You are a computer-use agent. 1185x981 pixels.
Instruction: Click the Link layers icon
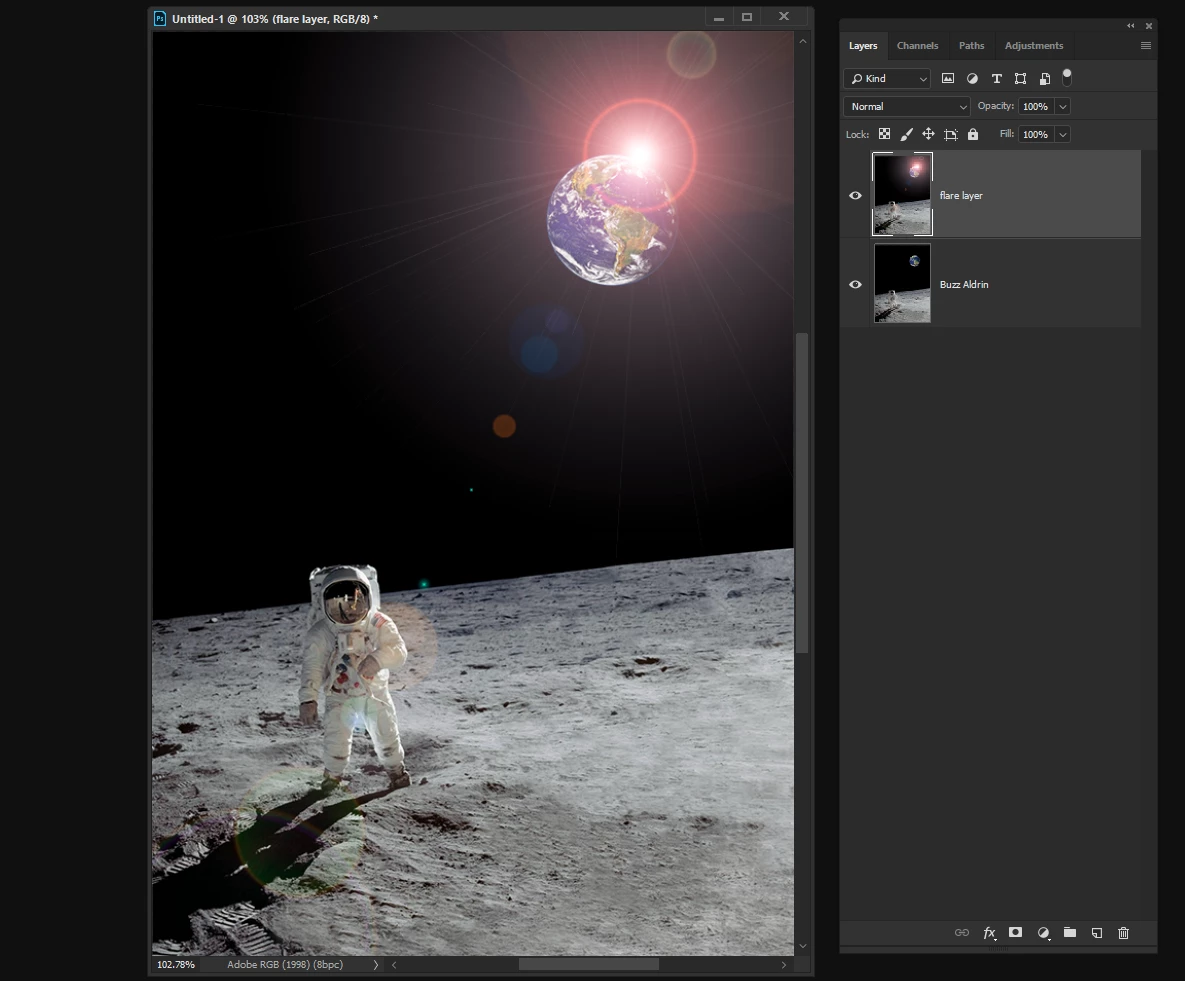coord(961,933)
